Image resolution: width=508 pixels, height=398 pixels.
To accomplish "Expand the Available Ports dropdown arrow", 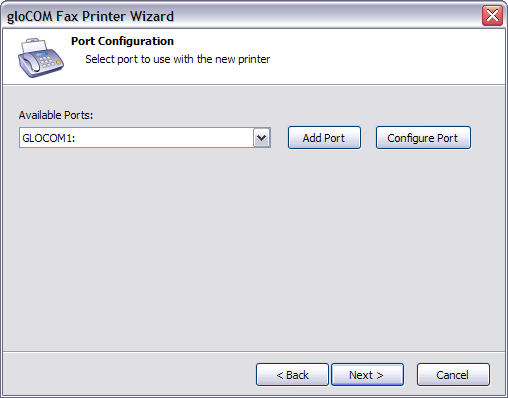I will click(262, 137).
